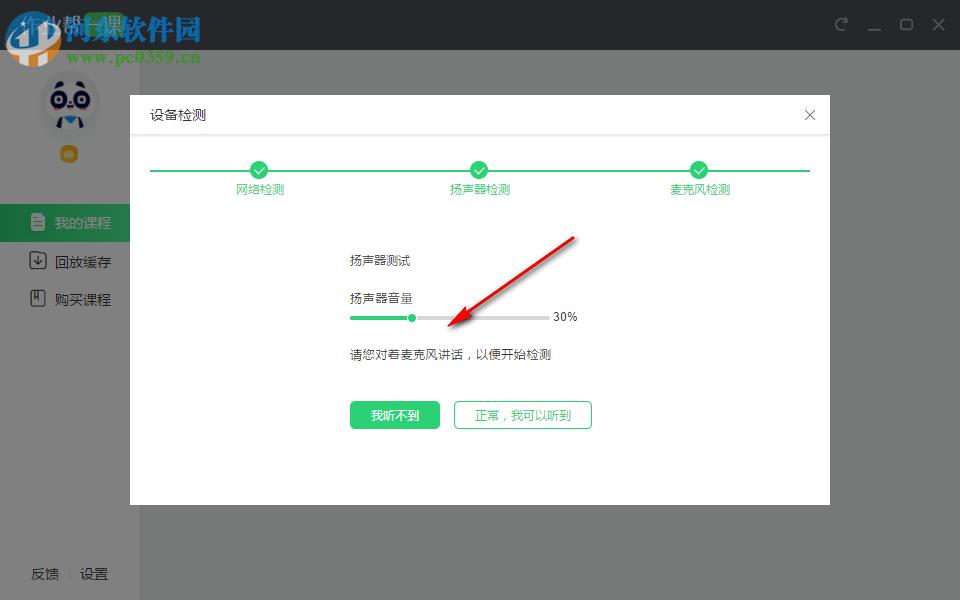The width and height of the screenshot is (960, 600).
Task: Click the download icon beside 回放缓存
Action: [37, 261]
